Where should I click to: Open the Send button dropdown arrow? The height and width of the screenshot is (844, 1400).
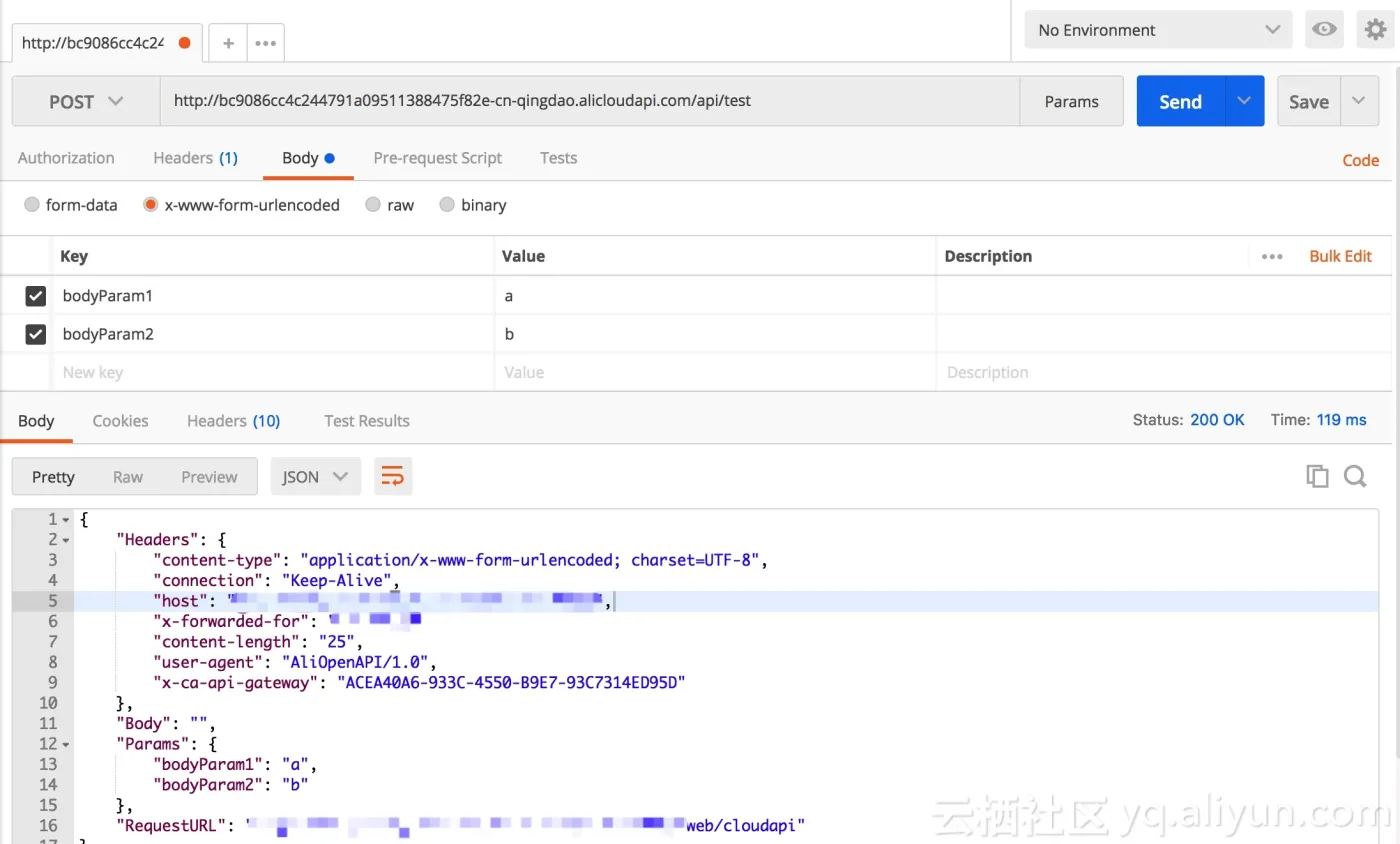click(x=1244, y=101)
